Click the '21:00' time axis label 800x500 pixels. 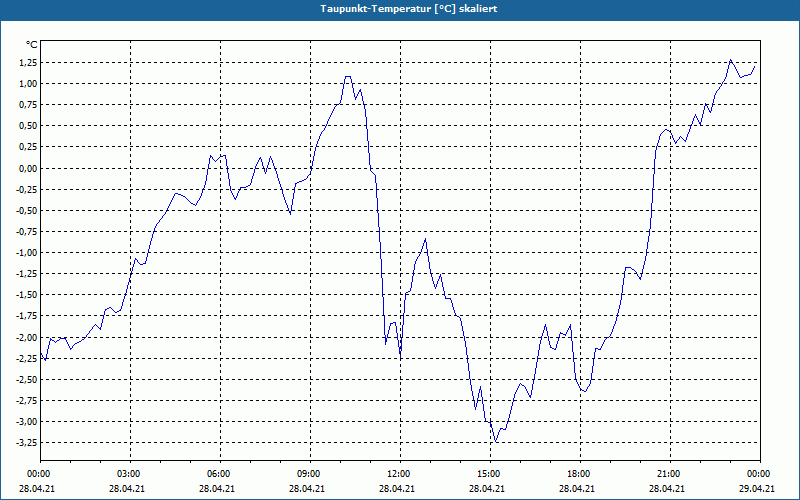click(x=670, y=473)
